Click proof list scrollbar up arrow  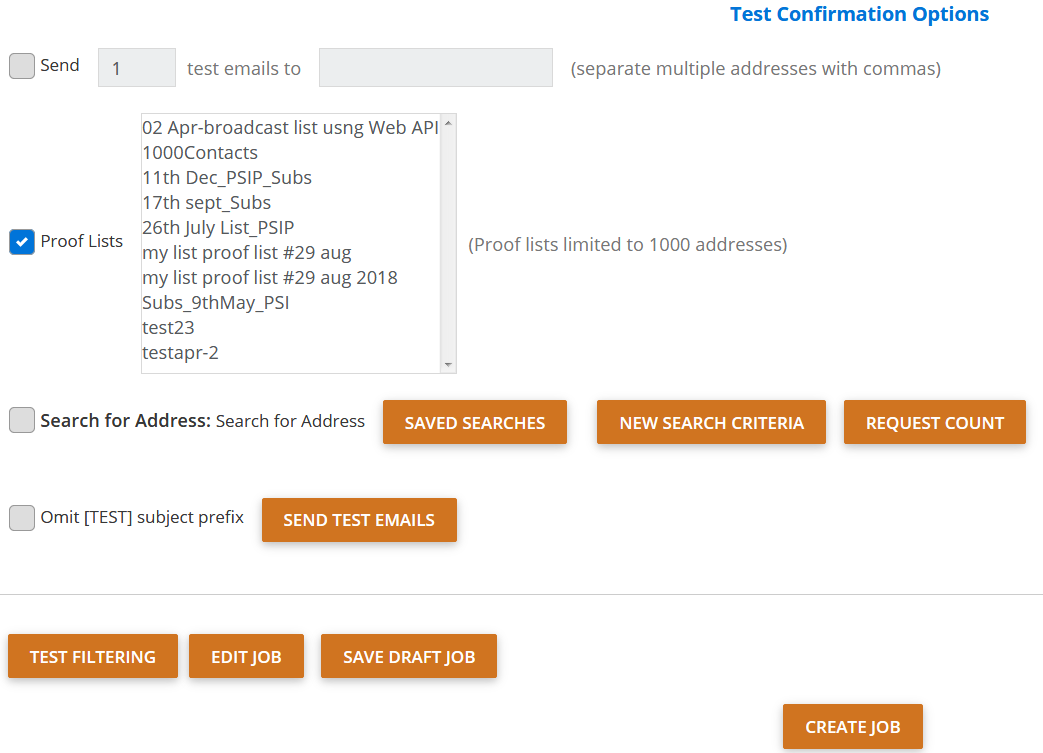click(448, 123)
